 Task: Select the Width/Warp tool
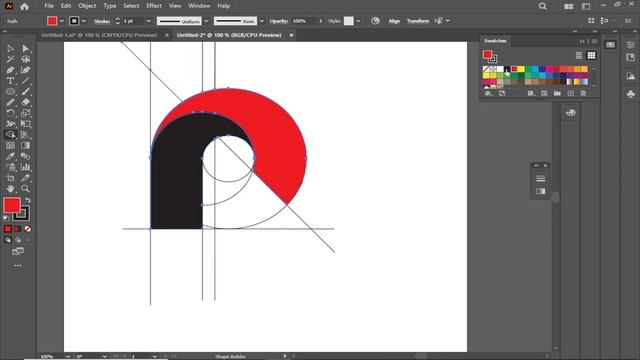pos(10,124)
